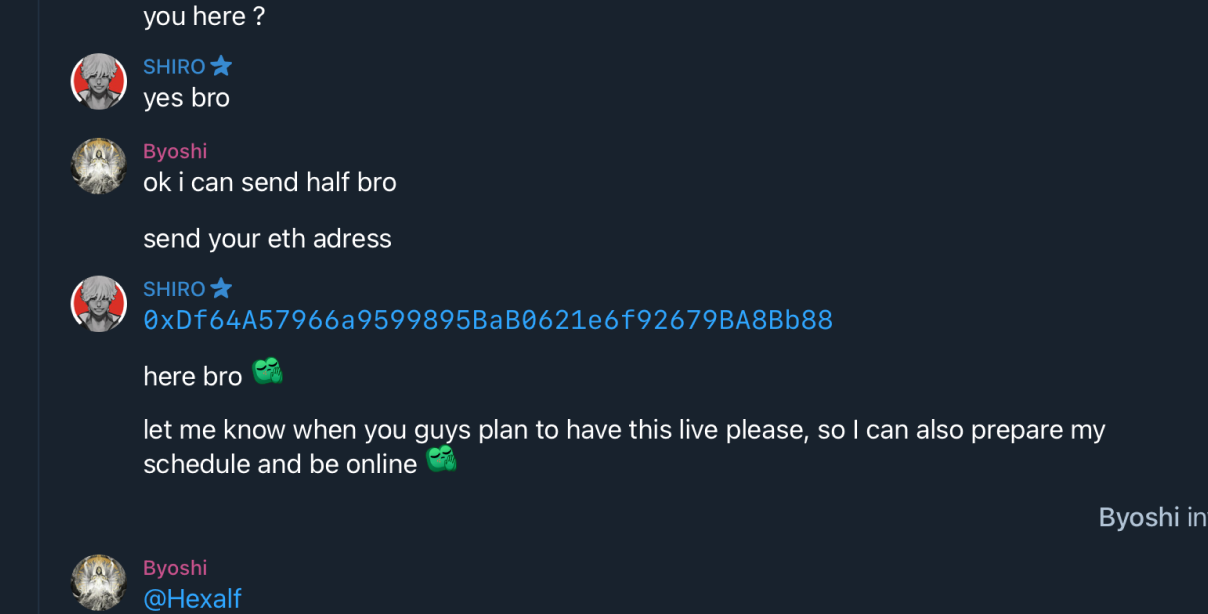Click the star badge beside SHIRO above the ETH address
Viewport: 1208px width, 614px height.
221,289
